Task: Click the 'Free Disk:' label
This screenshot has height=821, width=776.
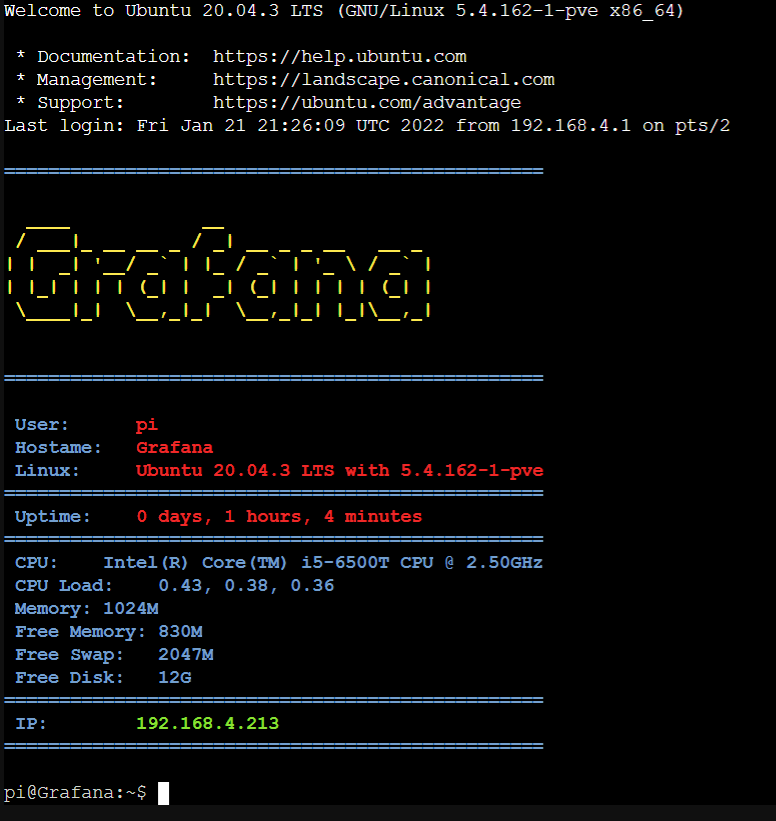Action: click(x=69, y=678)
